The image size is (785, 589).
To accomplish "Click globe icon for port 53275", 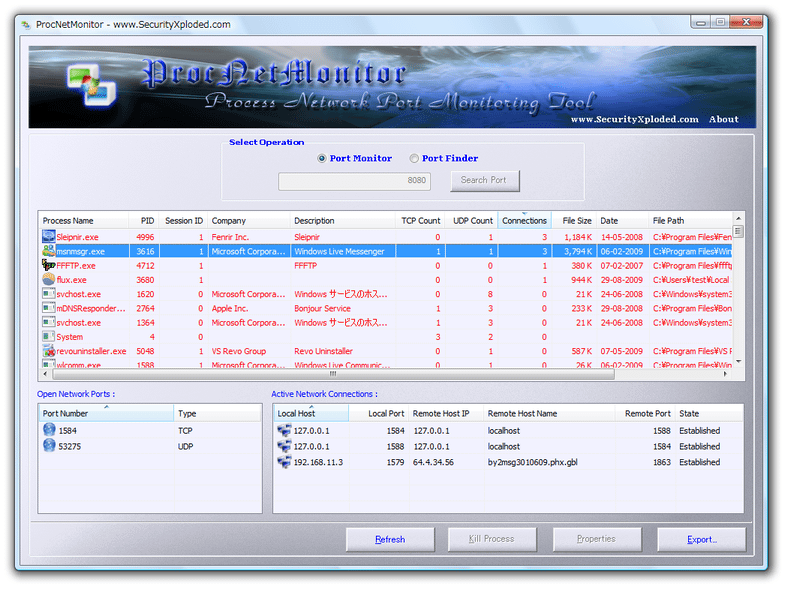I will click(x=49, y=445).
